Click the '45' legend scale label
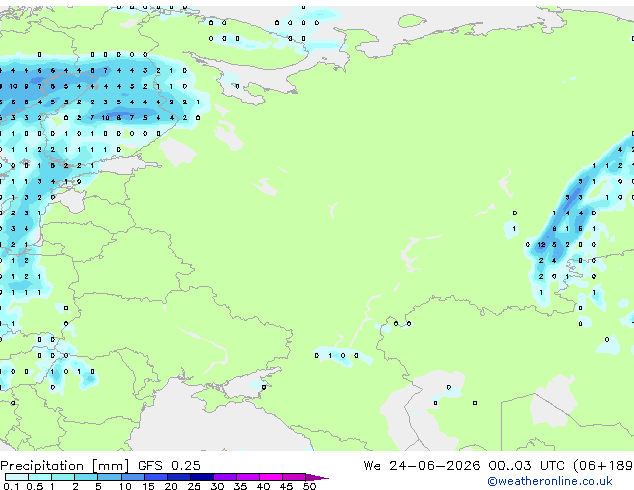 pos(286,486)
